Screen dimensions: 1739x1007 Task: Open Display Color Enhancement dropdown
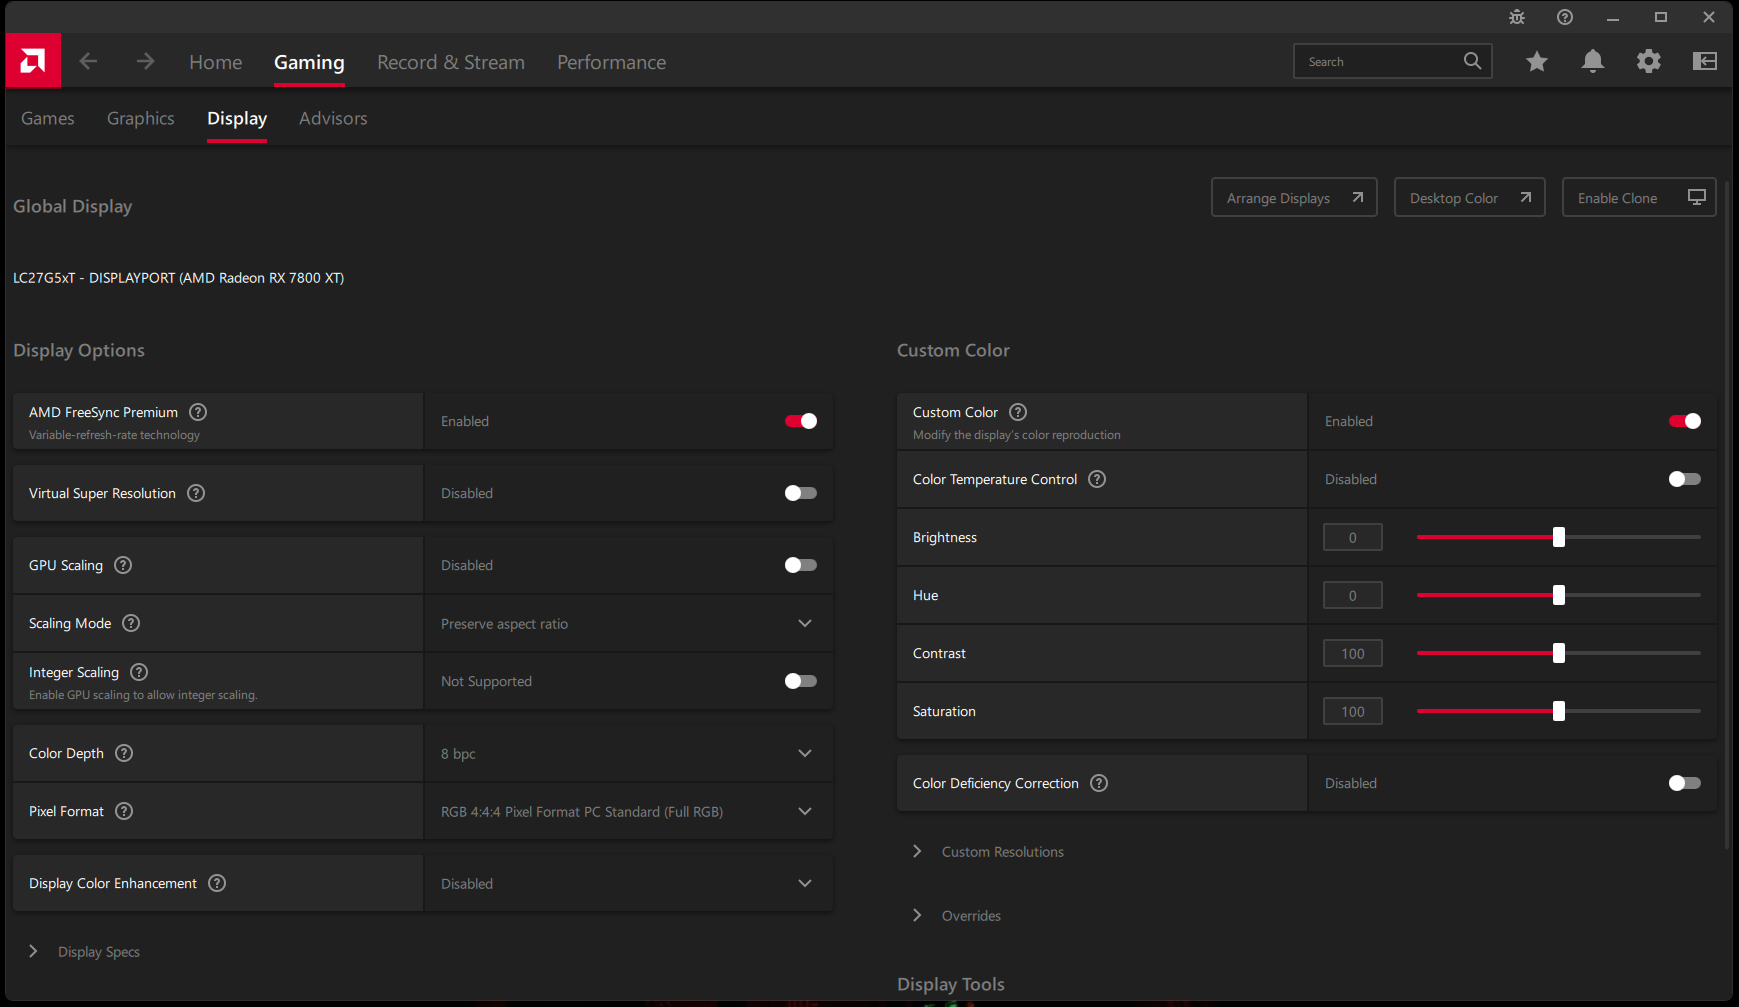coord(629,883)
